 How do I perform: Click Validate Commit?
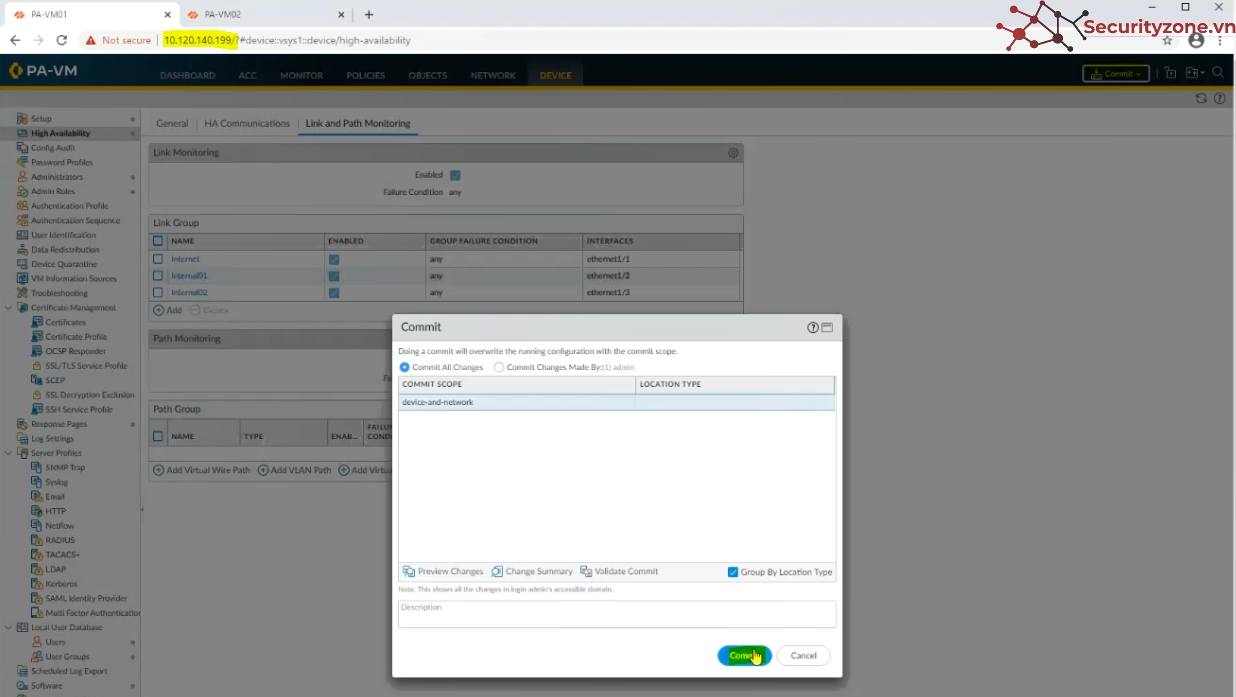(x=619, y=572)
